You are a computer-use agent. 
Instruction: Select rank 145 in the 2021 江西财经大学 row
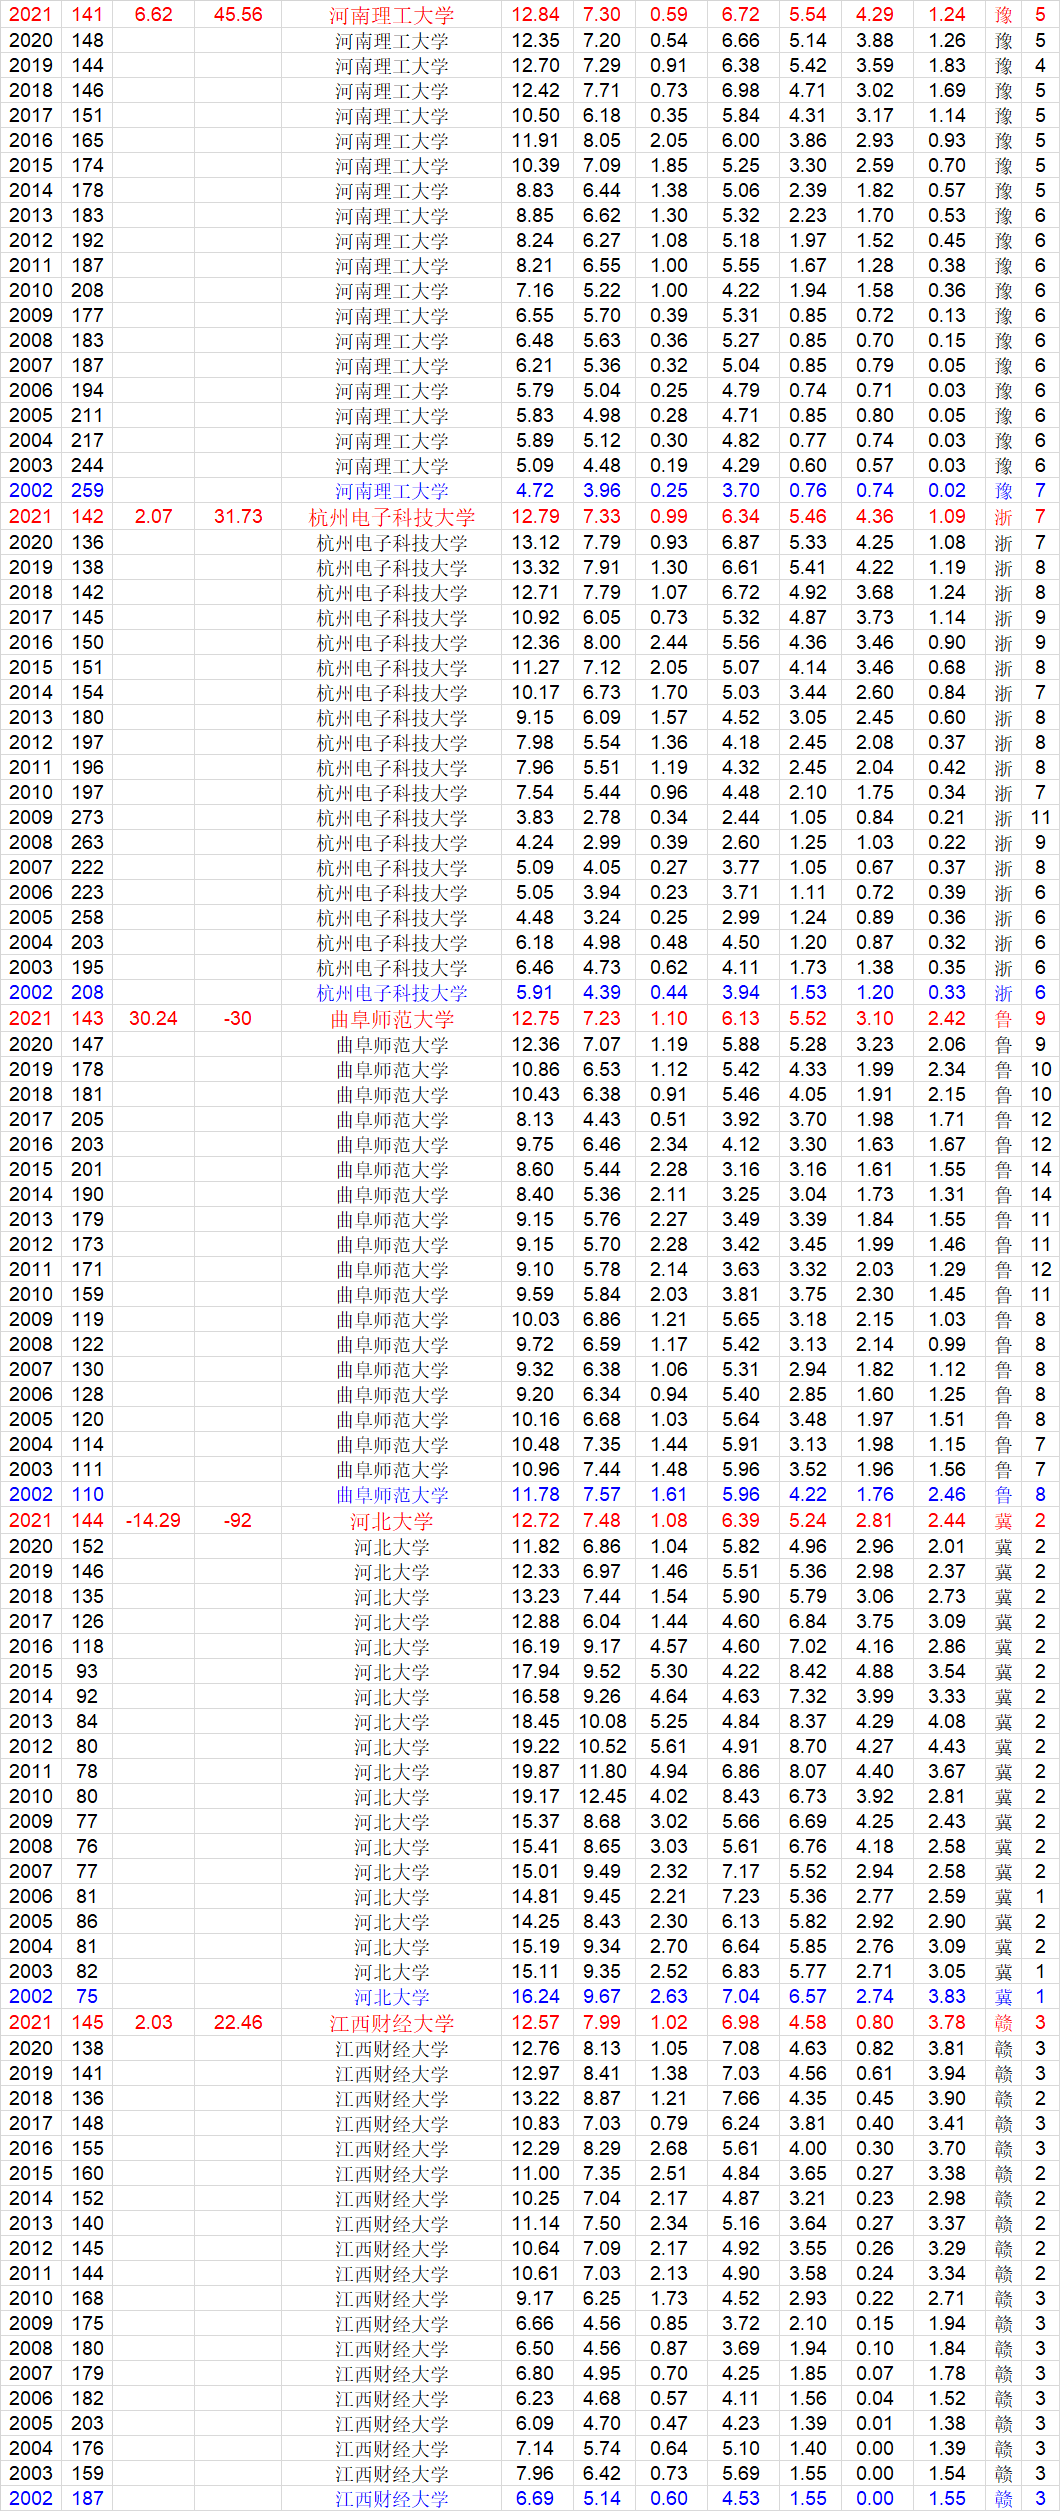pos(87,2023)
